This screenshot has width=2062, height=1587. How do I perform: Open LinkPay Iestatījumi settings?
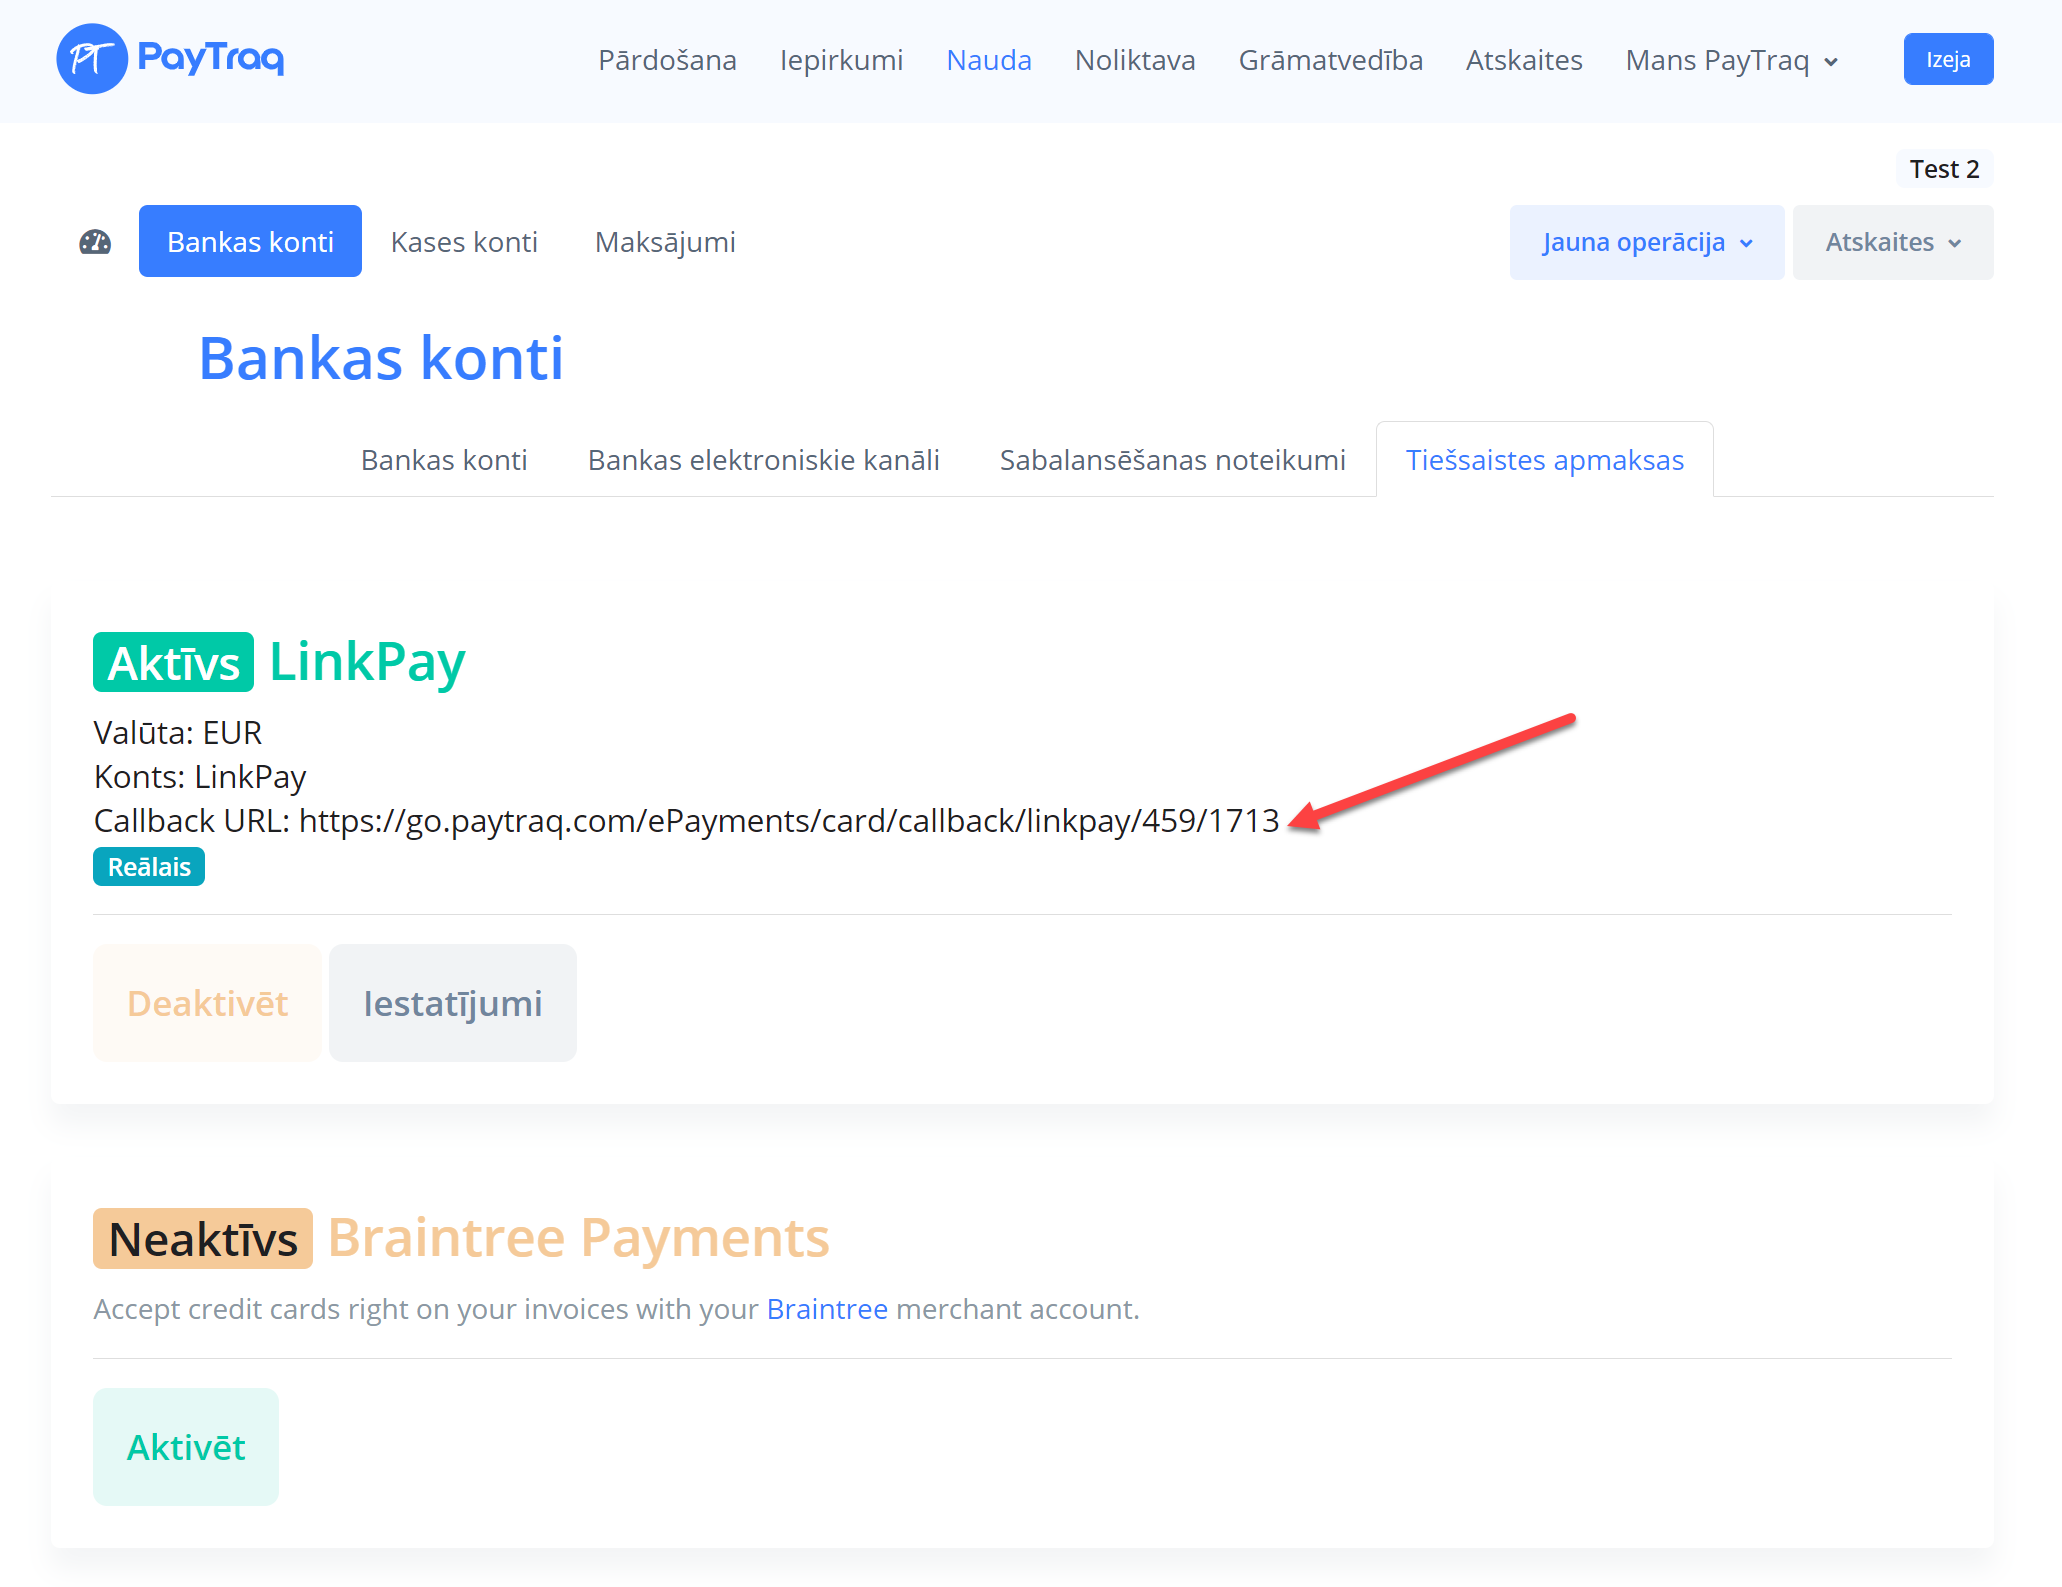(452, 1003)
